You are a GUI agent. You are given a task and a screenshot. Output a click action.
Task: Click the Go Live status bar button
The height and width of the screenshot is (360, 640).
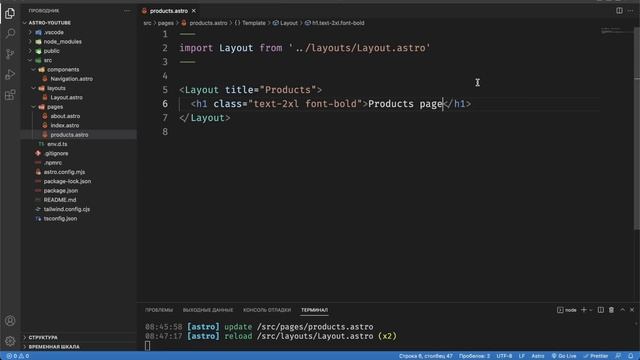(x=564, y=356)
